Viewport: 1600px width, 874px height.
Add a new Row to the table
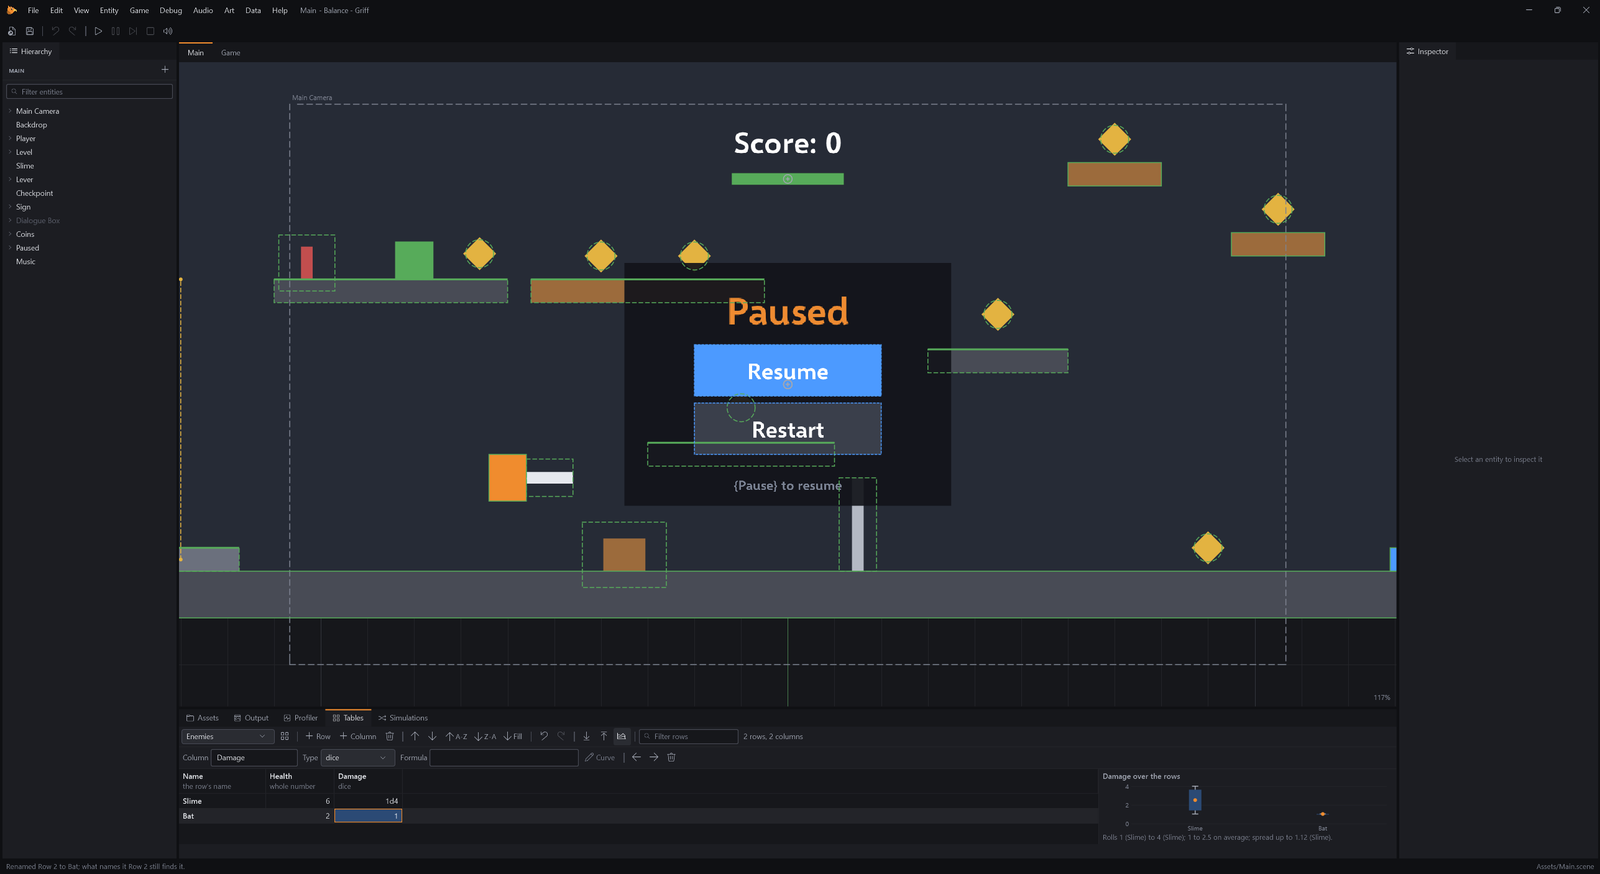318,736
